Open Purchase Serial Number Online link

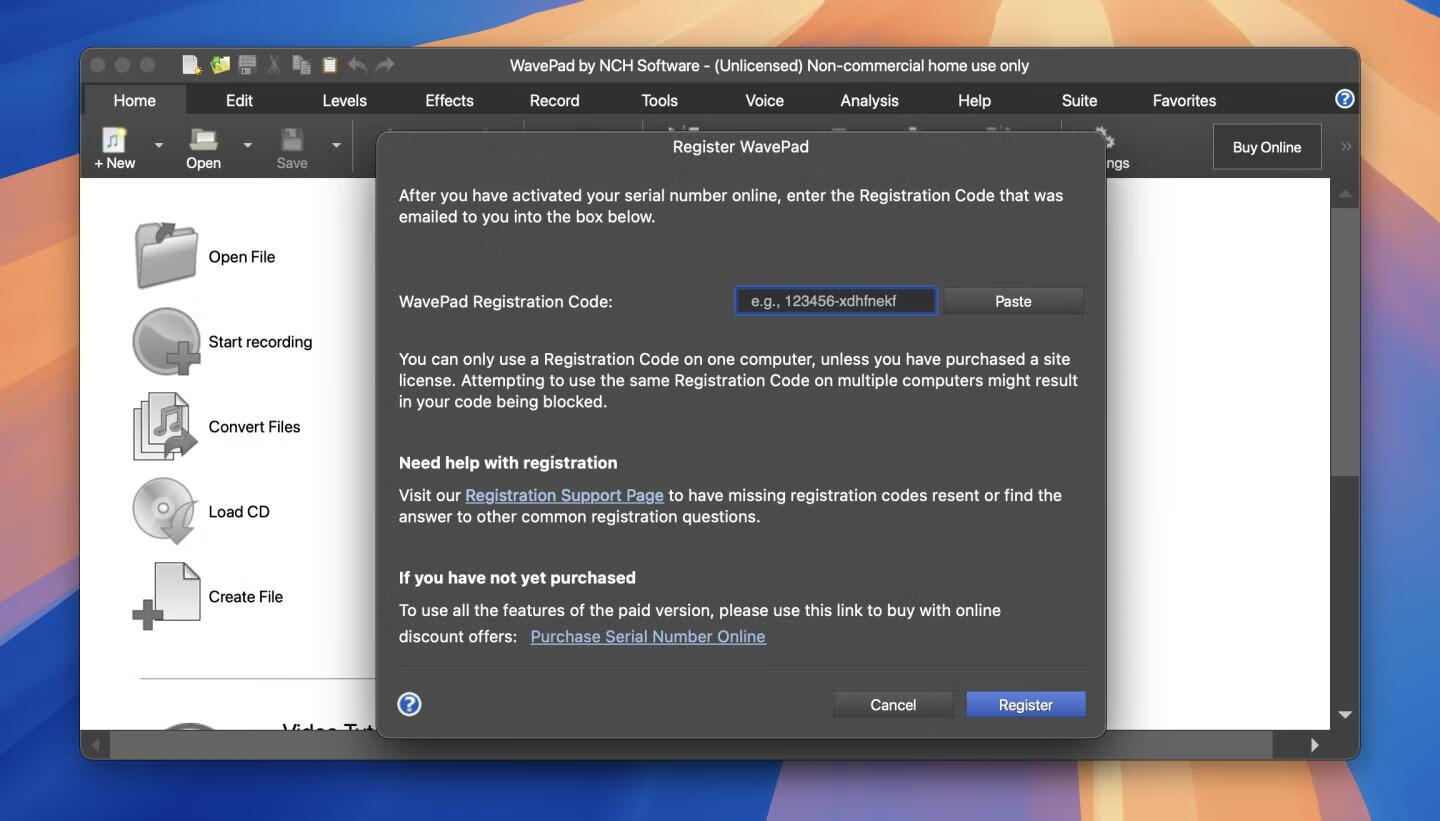click(648, 636)
